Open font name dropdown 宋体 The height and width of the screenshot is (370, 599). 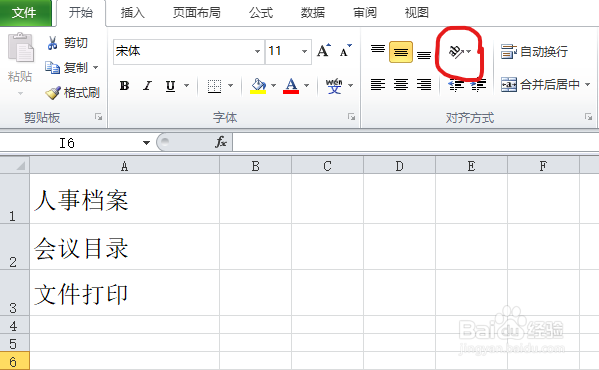click(x=258, y=51)
